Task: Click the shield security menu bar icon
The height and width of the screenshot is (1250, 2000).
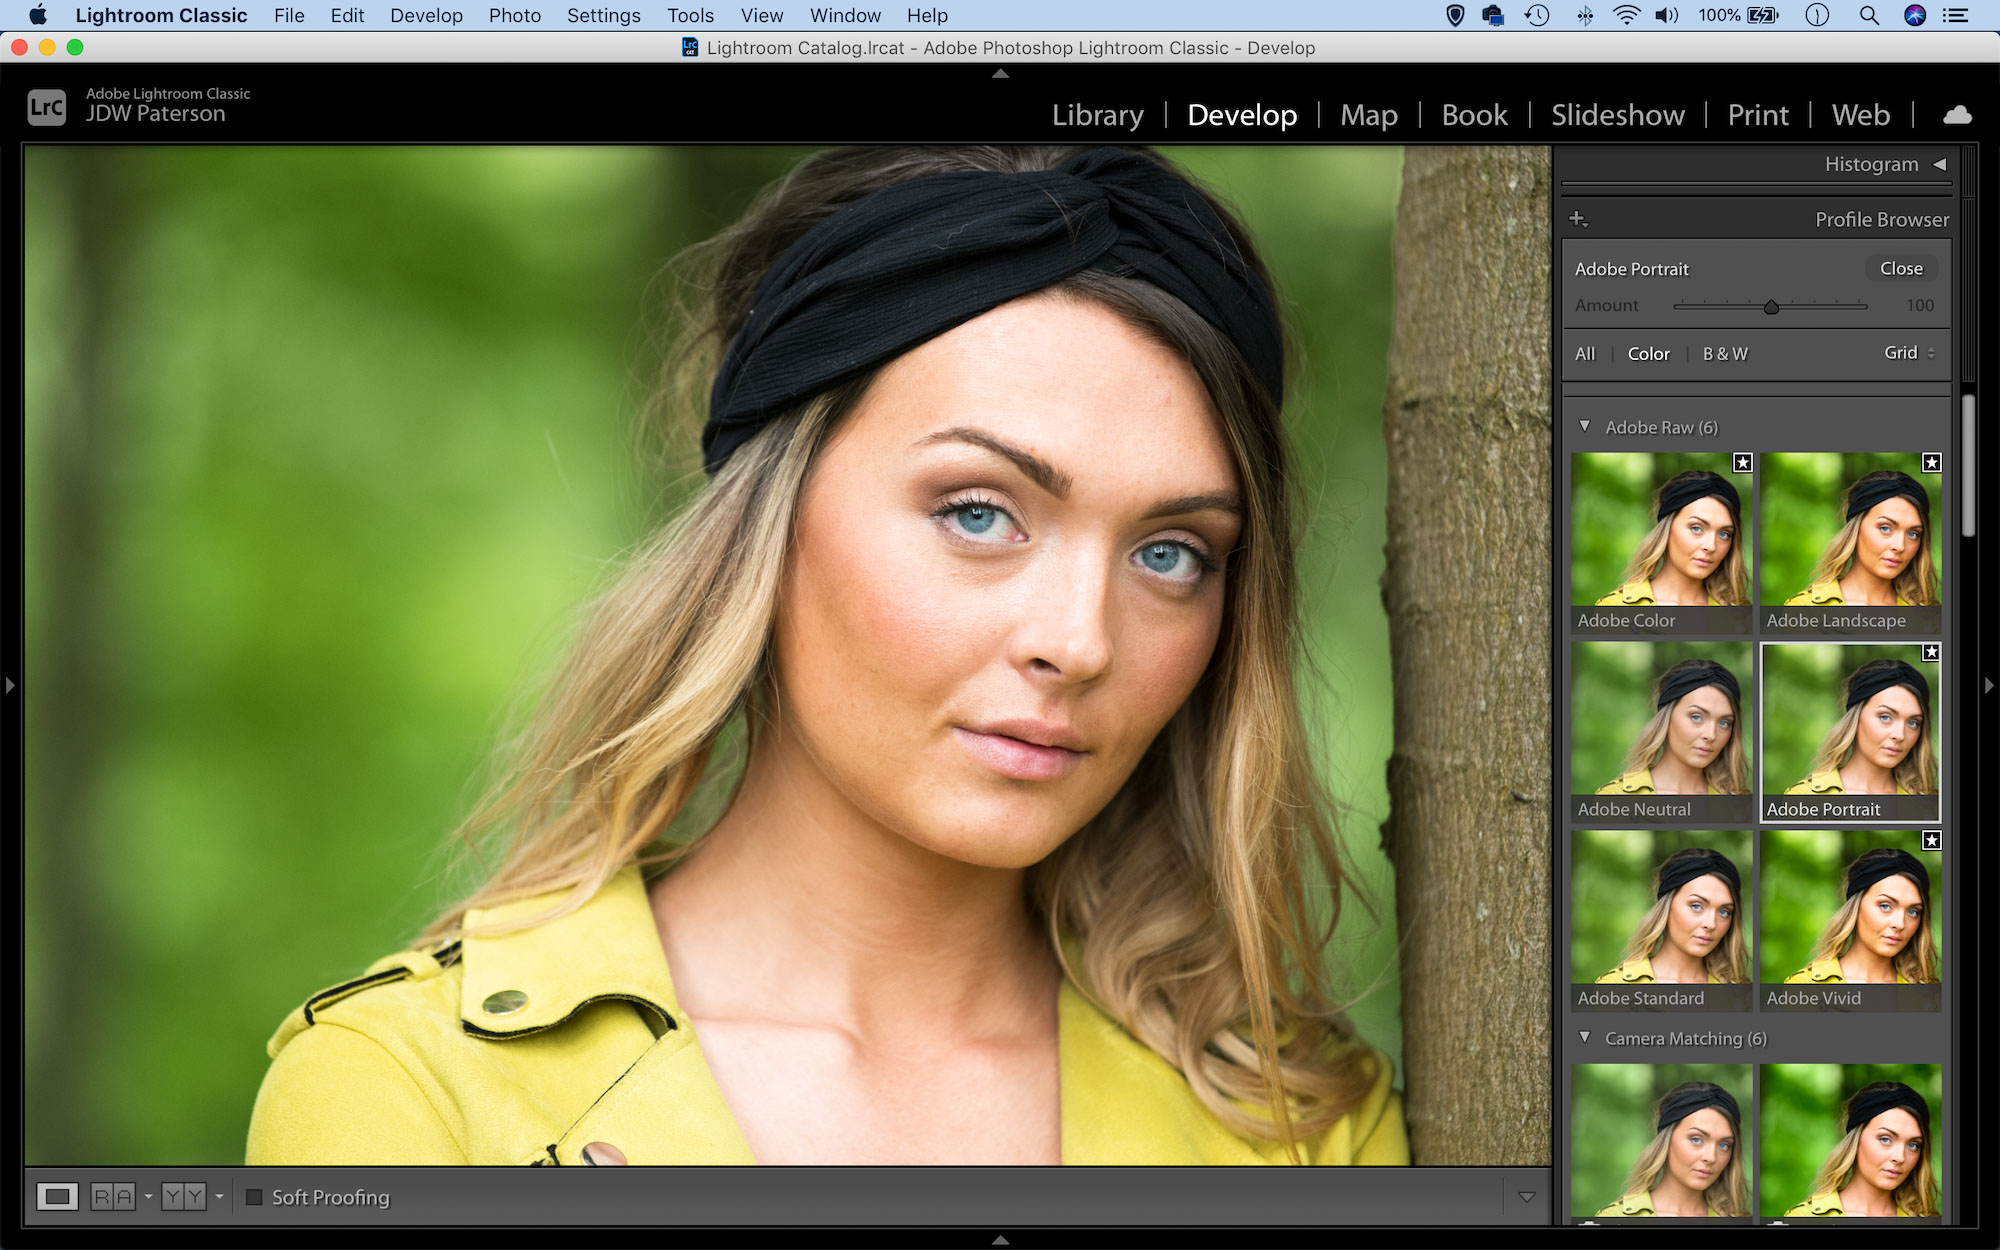Action: [x=1456, y=15]
